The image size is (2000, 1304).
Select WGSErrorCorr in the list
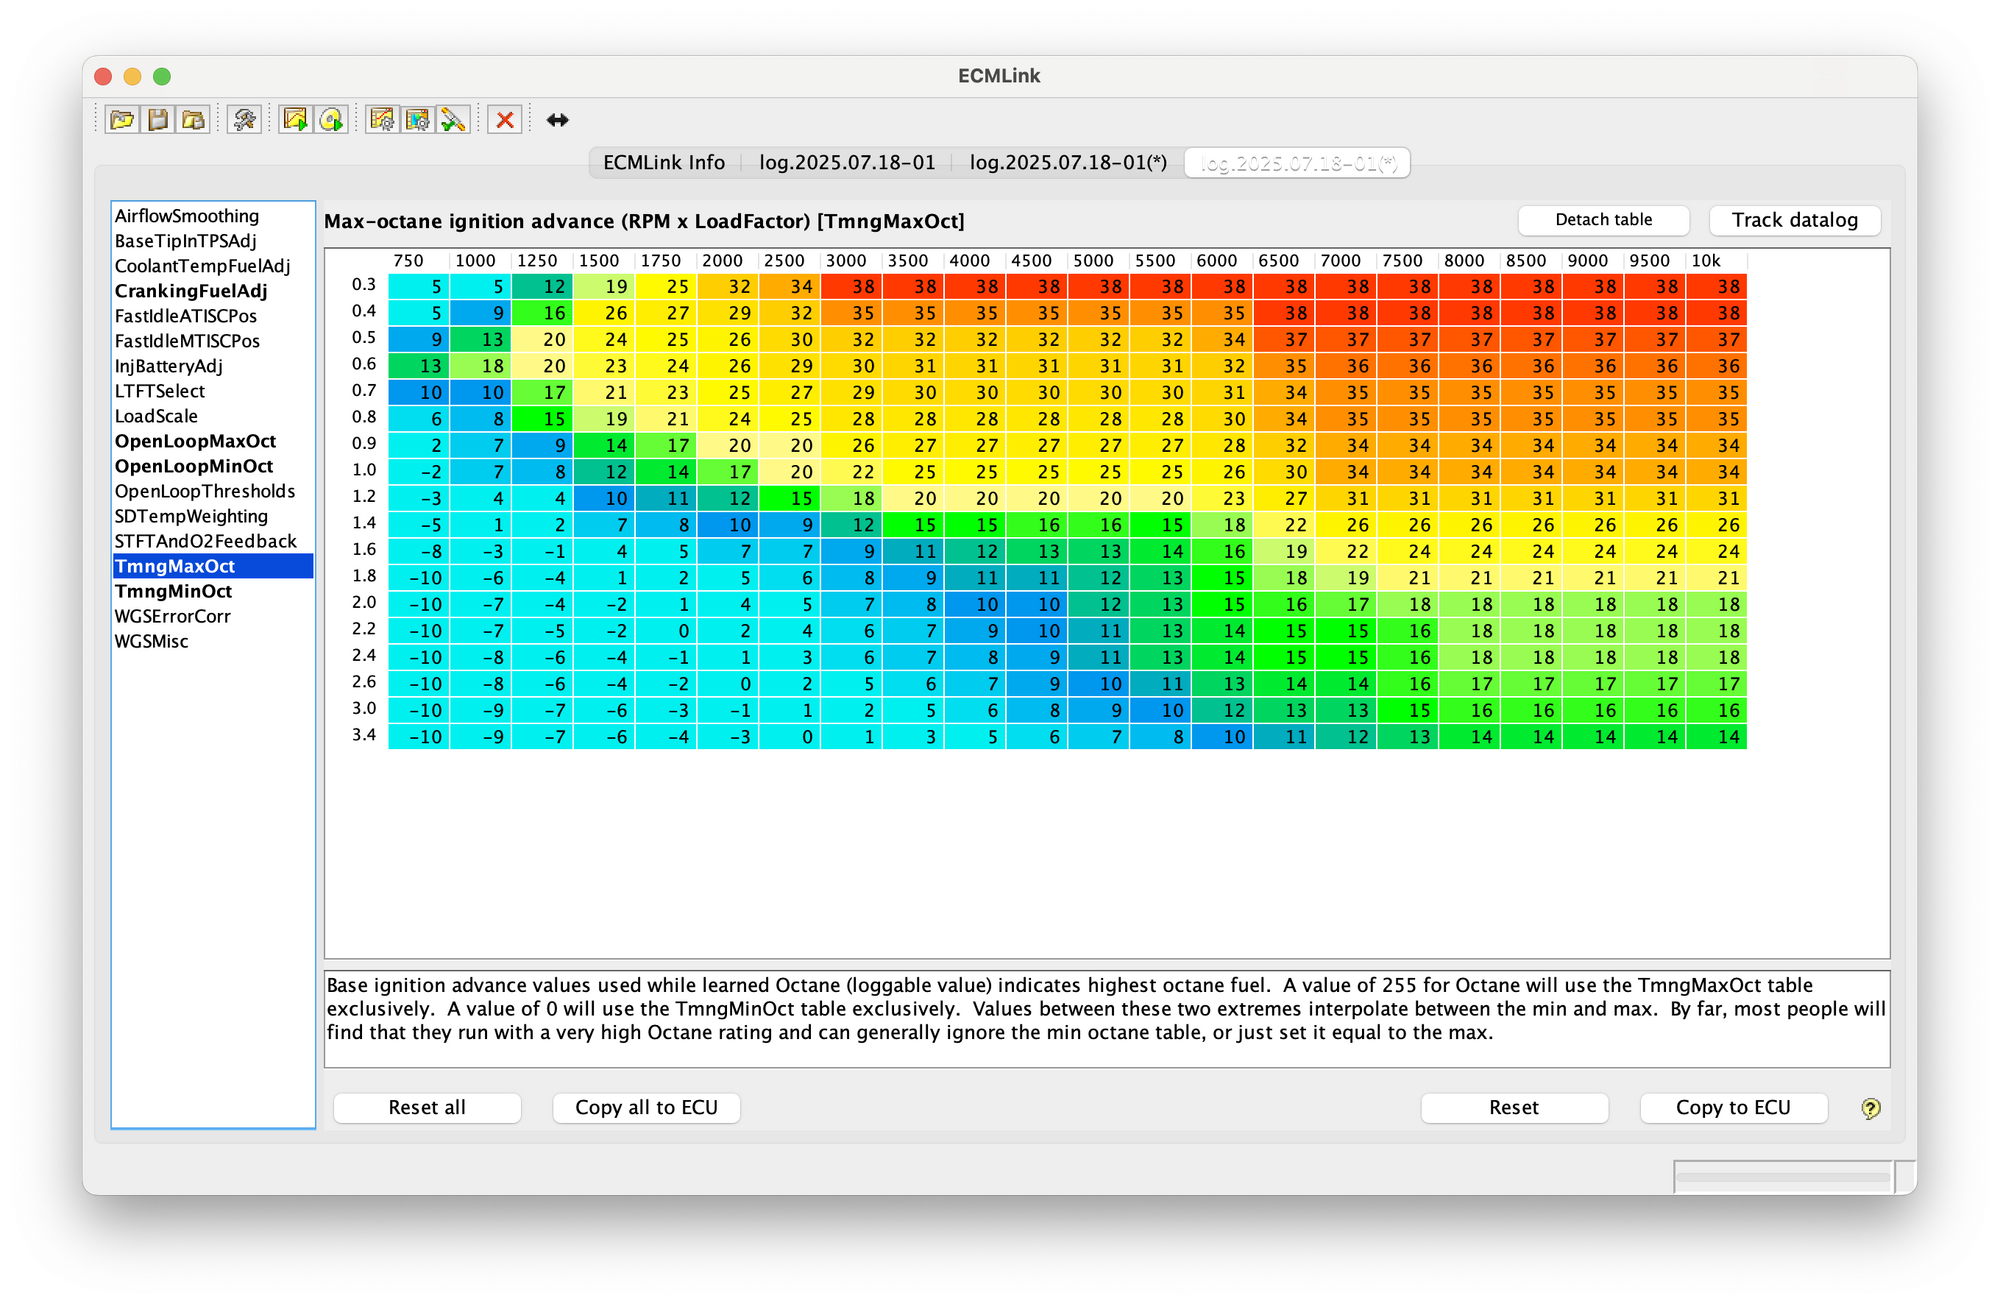(213, 616)
